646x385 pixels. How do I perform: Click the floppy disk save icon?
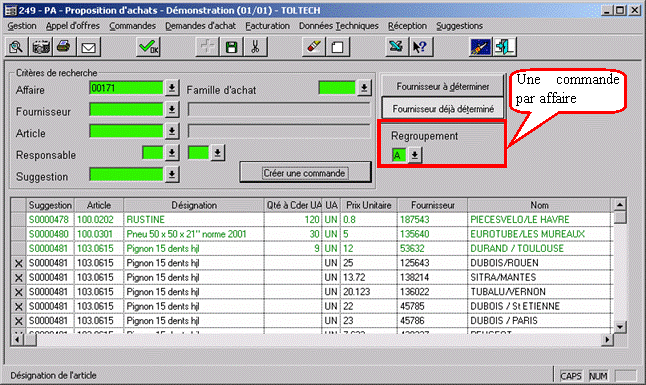(231, 47)
